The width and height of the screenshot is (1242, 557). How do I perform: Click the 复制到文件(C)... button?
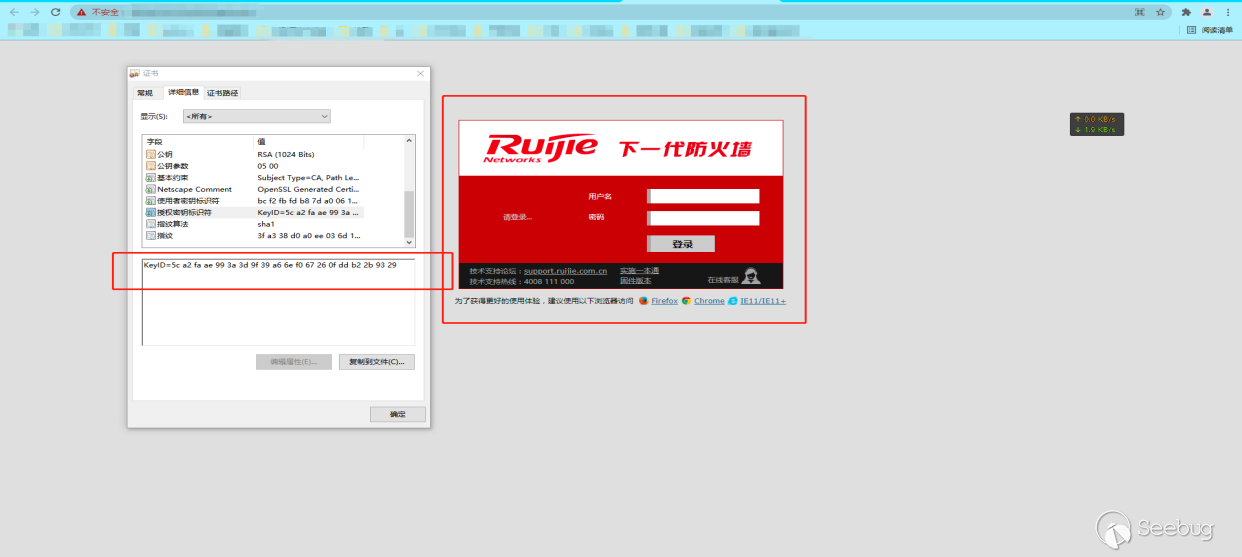(x=376, y=362)
